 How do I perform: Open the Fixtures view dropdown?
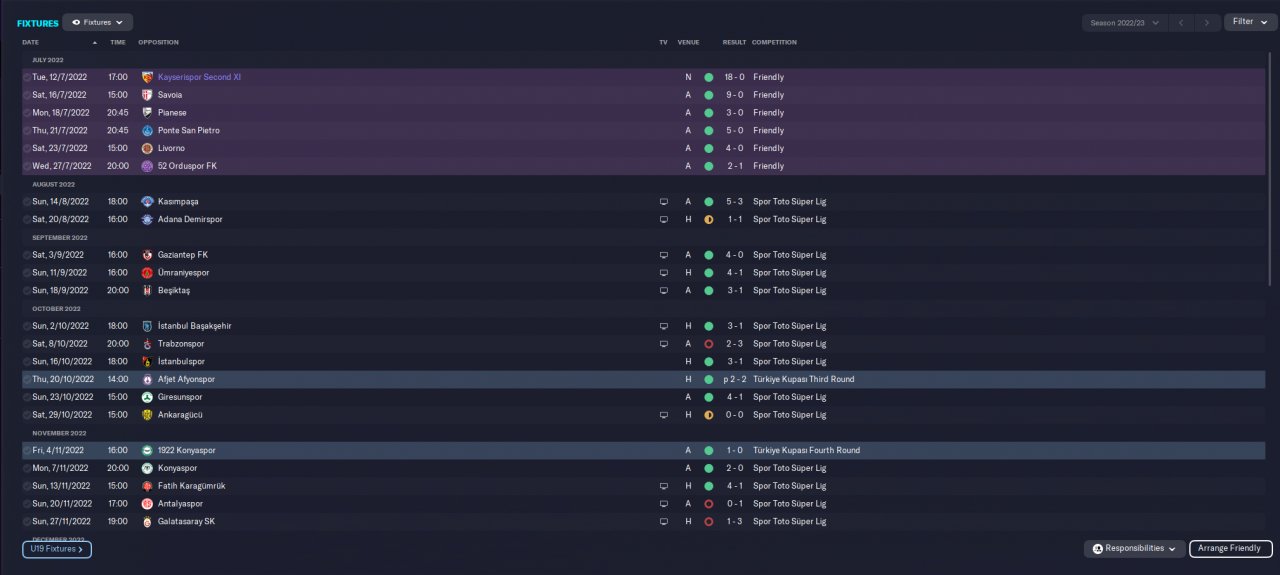[98, 22]
